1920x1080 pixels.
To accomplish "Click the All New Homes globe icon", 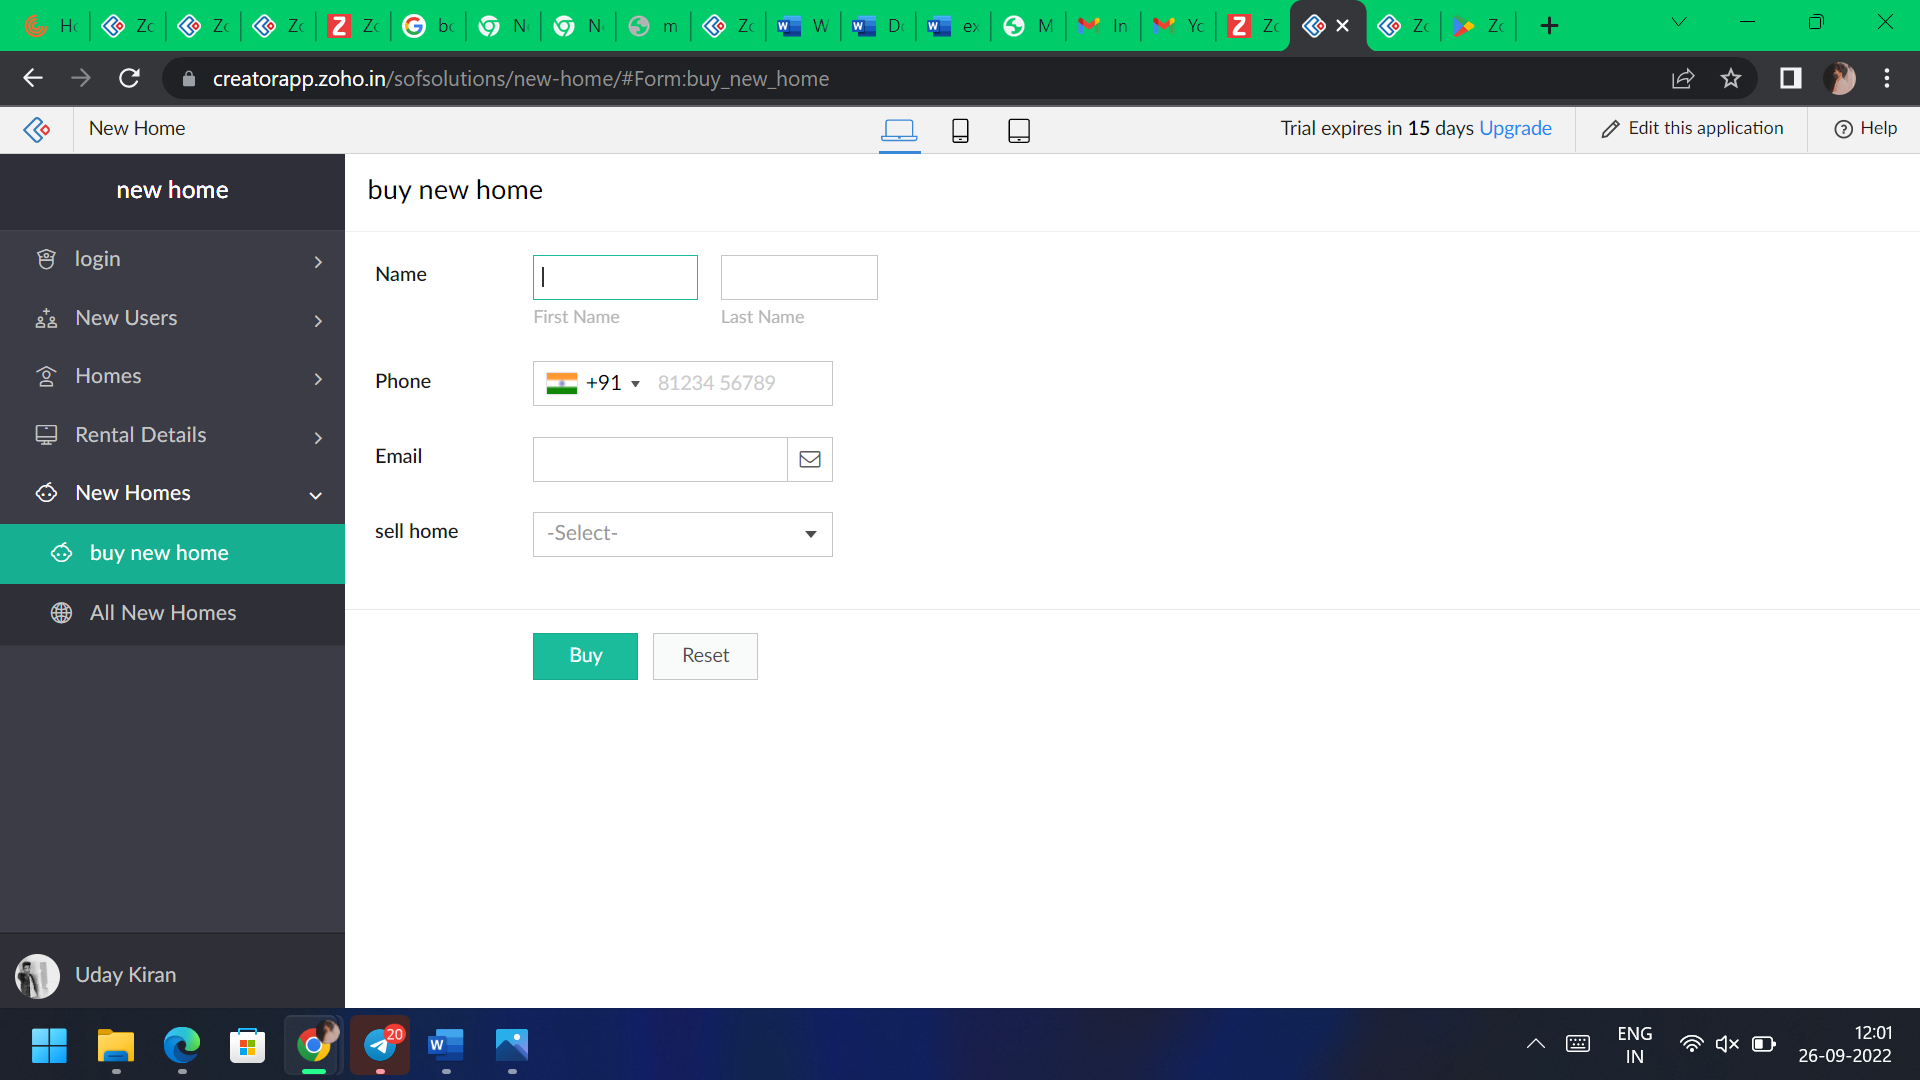I will 61,613.
